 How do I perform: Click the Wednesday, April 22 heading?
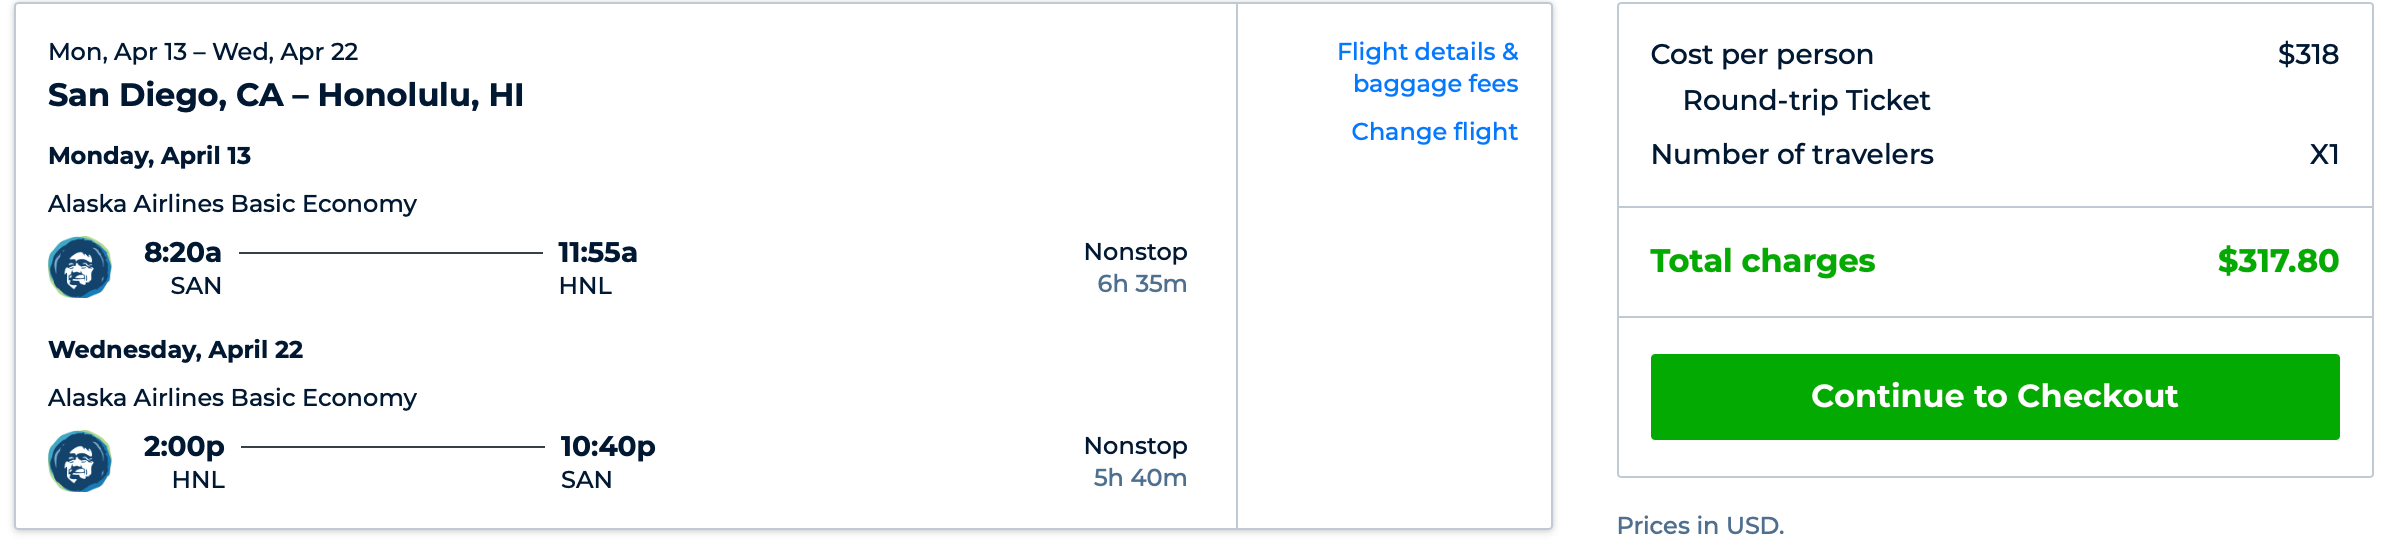176,350
